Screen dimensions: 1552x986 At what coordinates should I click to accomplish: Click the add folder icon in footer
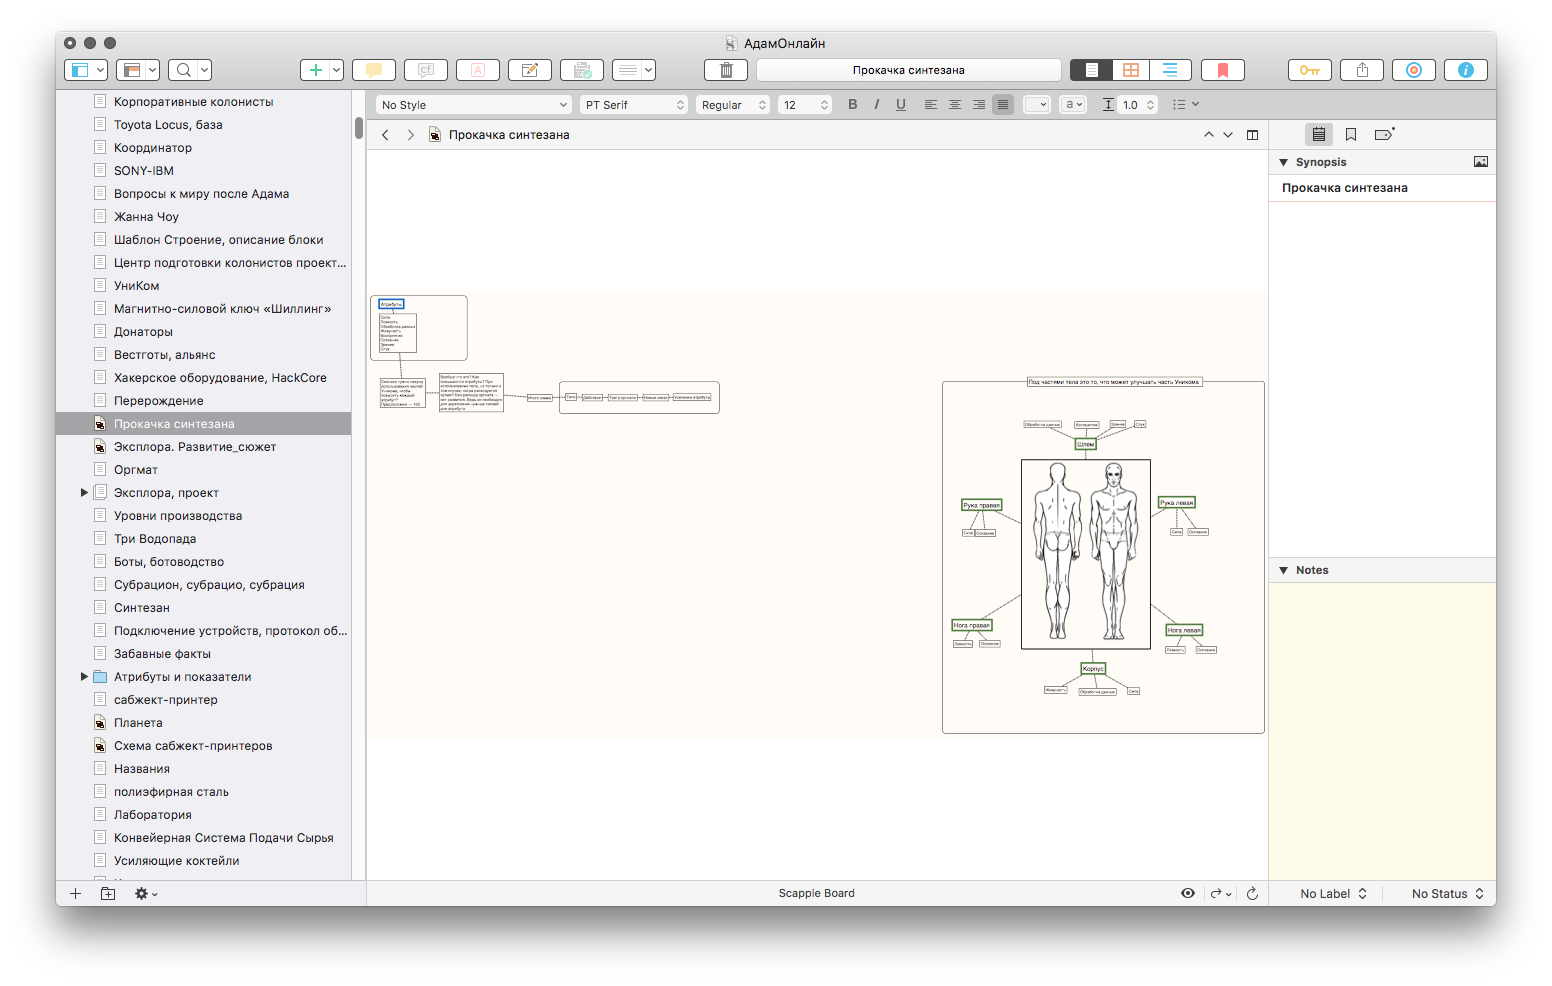point(108,893)
